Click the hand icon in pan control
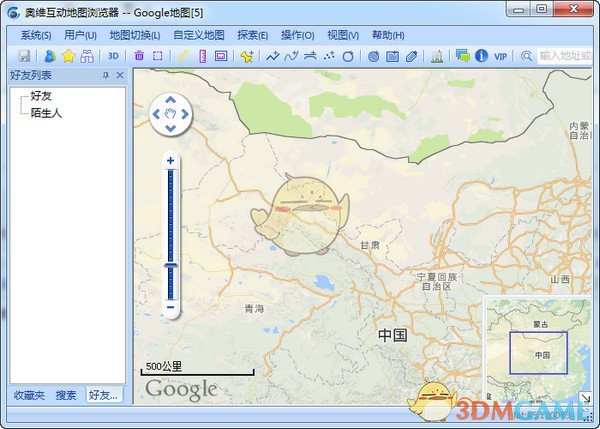Image resolution: width=600 pixels, height=429 pixels. (x=171, y=114)
